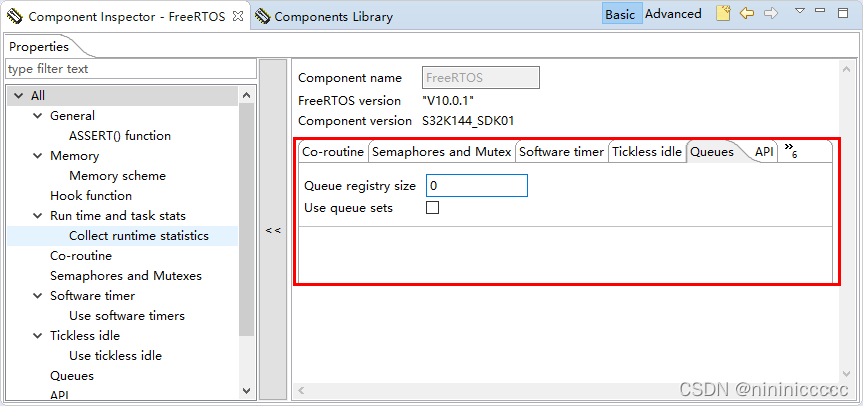The image size is (863, 406).
Task: Click the tree vertical scrollbar thumb
Action: (247, 219)
